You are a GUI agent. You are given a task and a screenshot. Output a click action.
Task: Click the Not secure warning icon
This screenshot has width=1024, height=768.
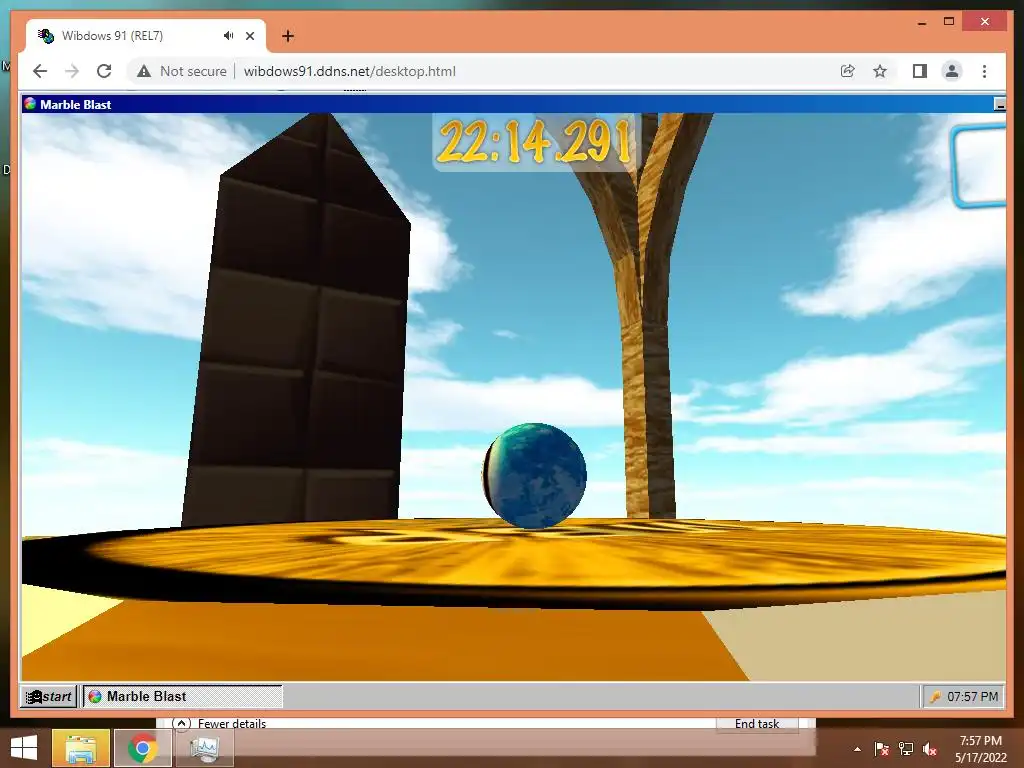click(x=144, y=71)
